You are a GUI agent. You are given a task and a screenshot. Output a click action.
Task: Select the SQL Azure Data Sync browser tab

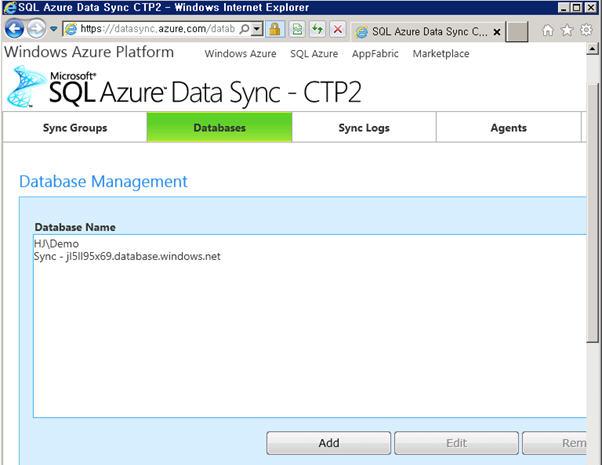(x=427, y=31)
